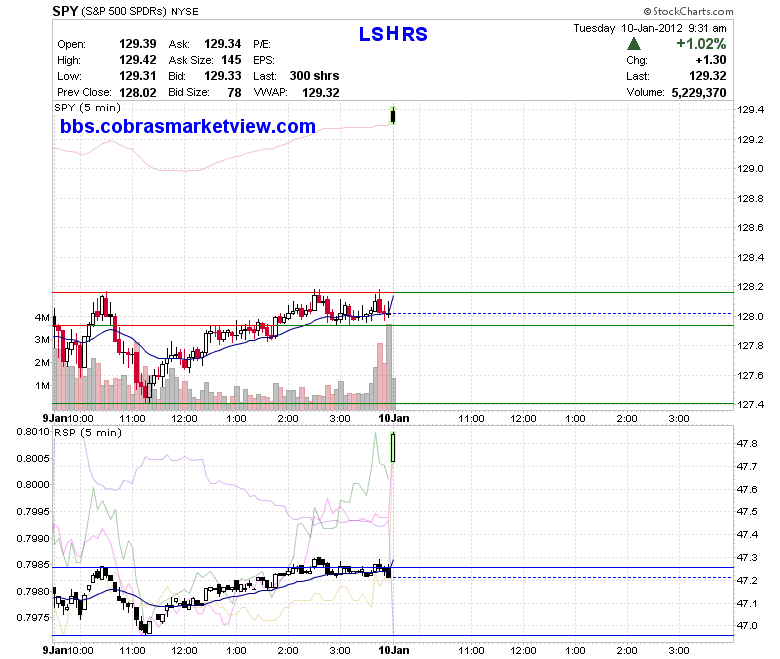The height and width of the screenshot is (659, 780).
Task: Select the Open value 129.39
Action: click(x=138, y=44)
